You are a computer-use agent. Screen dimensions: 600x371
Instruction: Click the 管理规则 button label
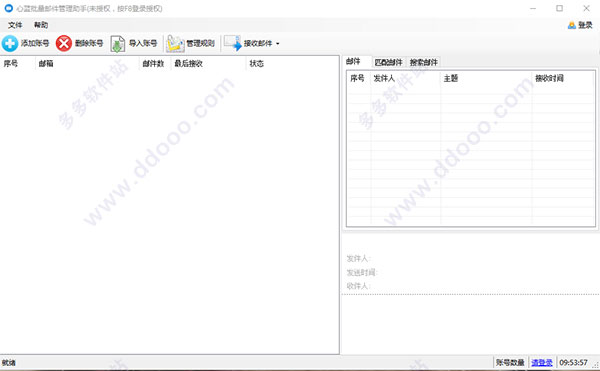point(200,43)
